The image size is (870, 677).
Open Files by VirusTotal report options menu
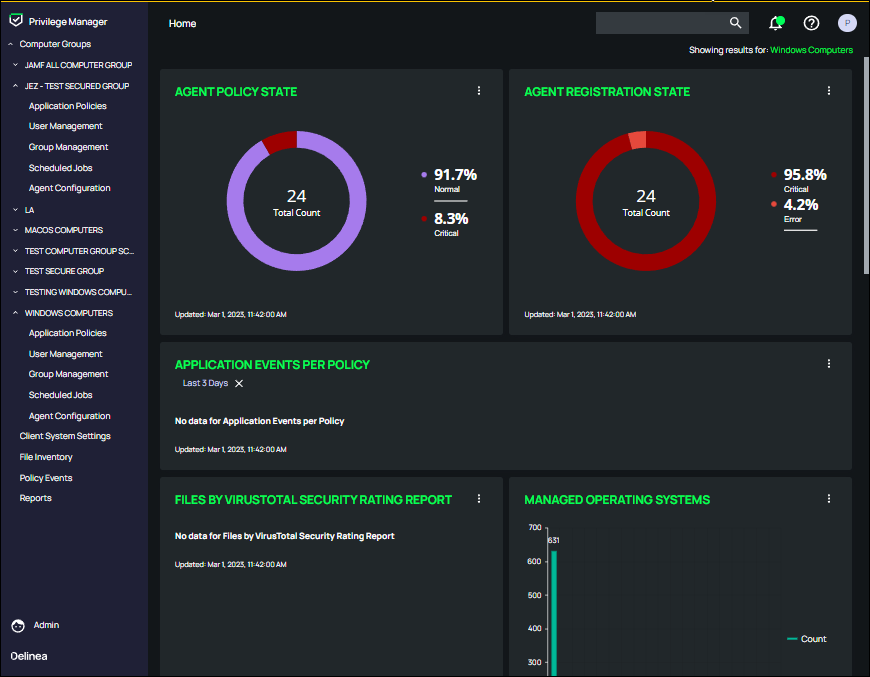pyautogui.click(x=479, y=499)
